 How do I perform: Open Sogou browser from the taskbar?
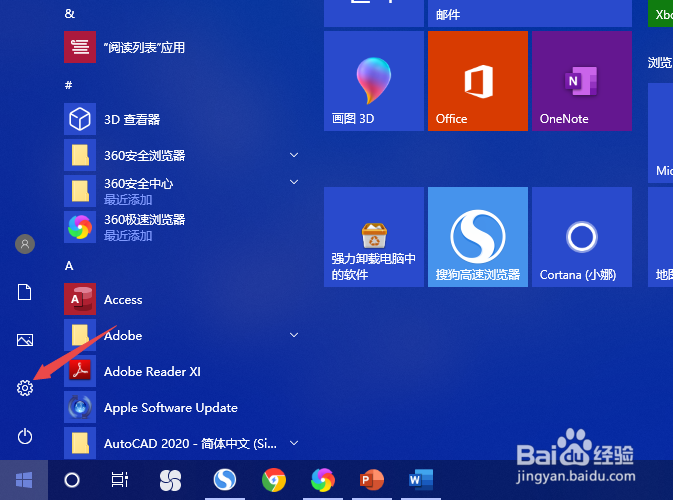coord(225,480)
